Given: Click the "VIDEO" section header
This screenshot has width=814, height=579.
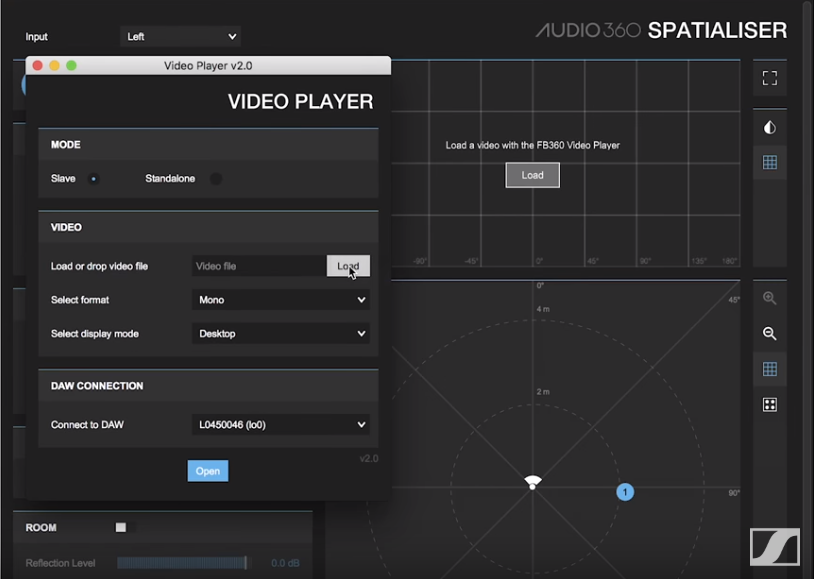Looking at the screenshot, I should [x=66, y=227].
